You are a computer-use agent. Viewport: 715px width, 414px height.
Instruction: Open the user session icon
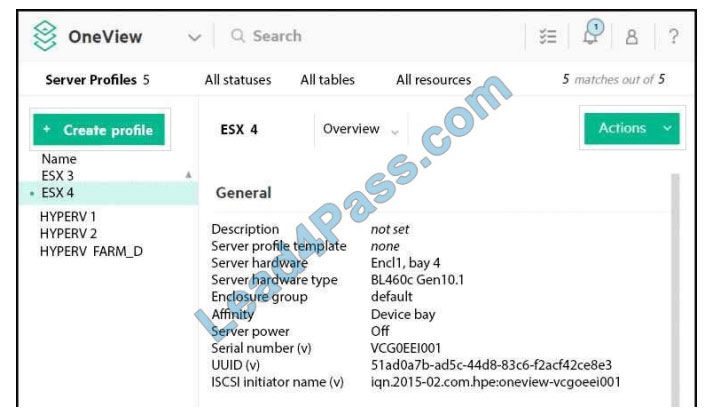click(632, 36)
